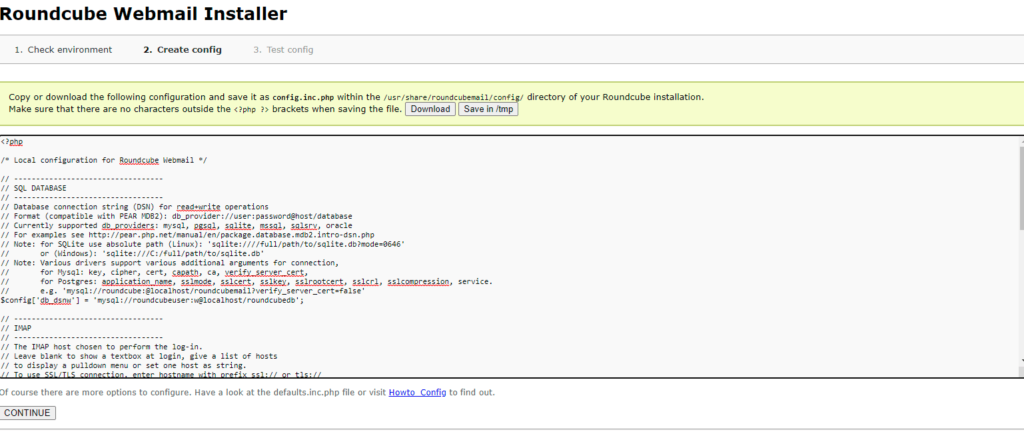1024x440 pixels.
Task: Click the 'Local configuration for Roundcube Webmail' comment
Action: tap(104, 160)
